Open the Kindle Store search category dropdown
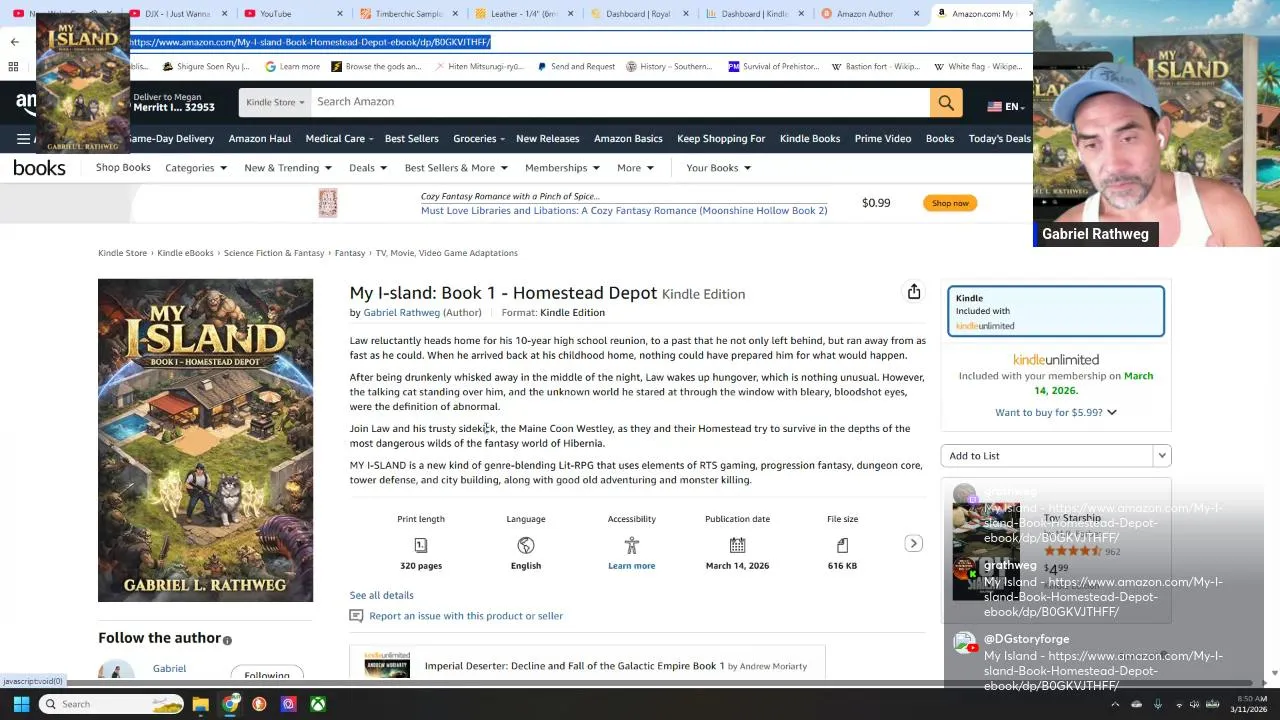Image resolution: width=1280 pixels, height=720 pixels. tap(275, 102)
